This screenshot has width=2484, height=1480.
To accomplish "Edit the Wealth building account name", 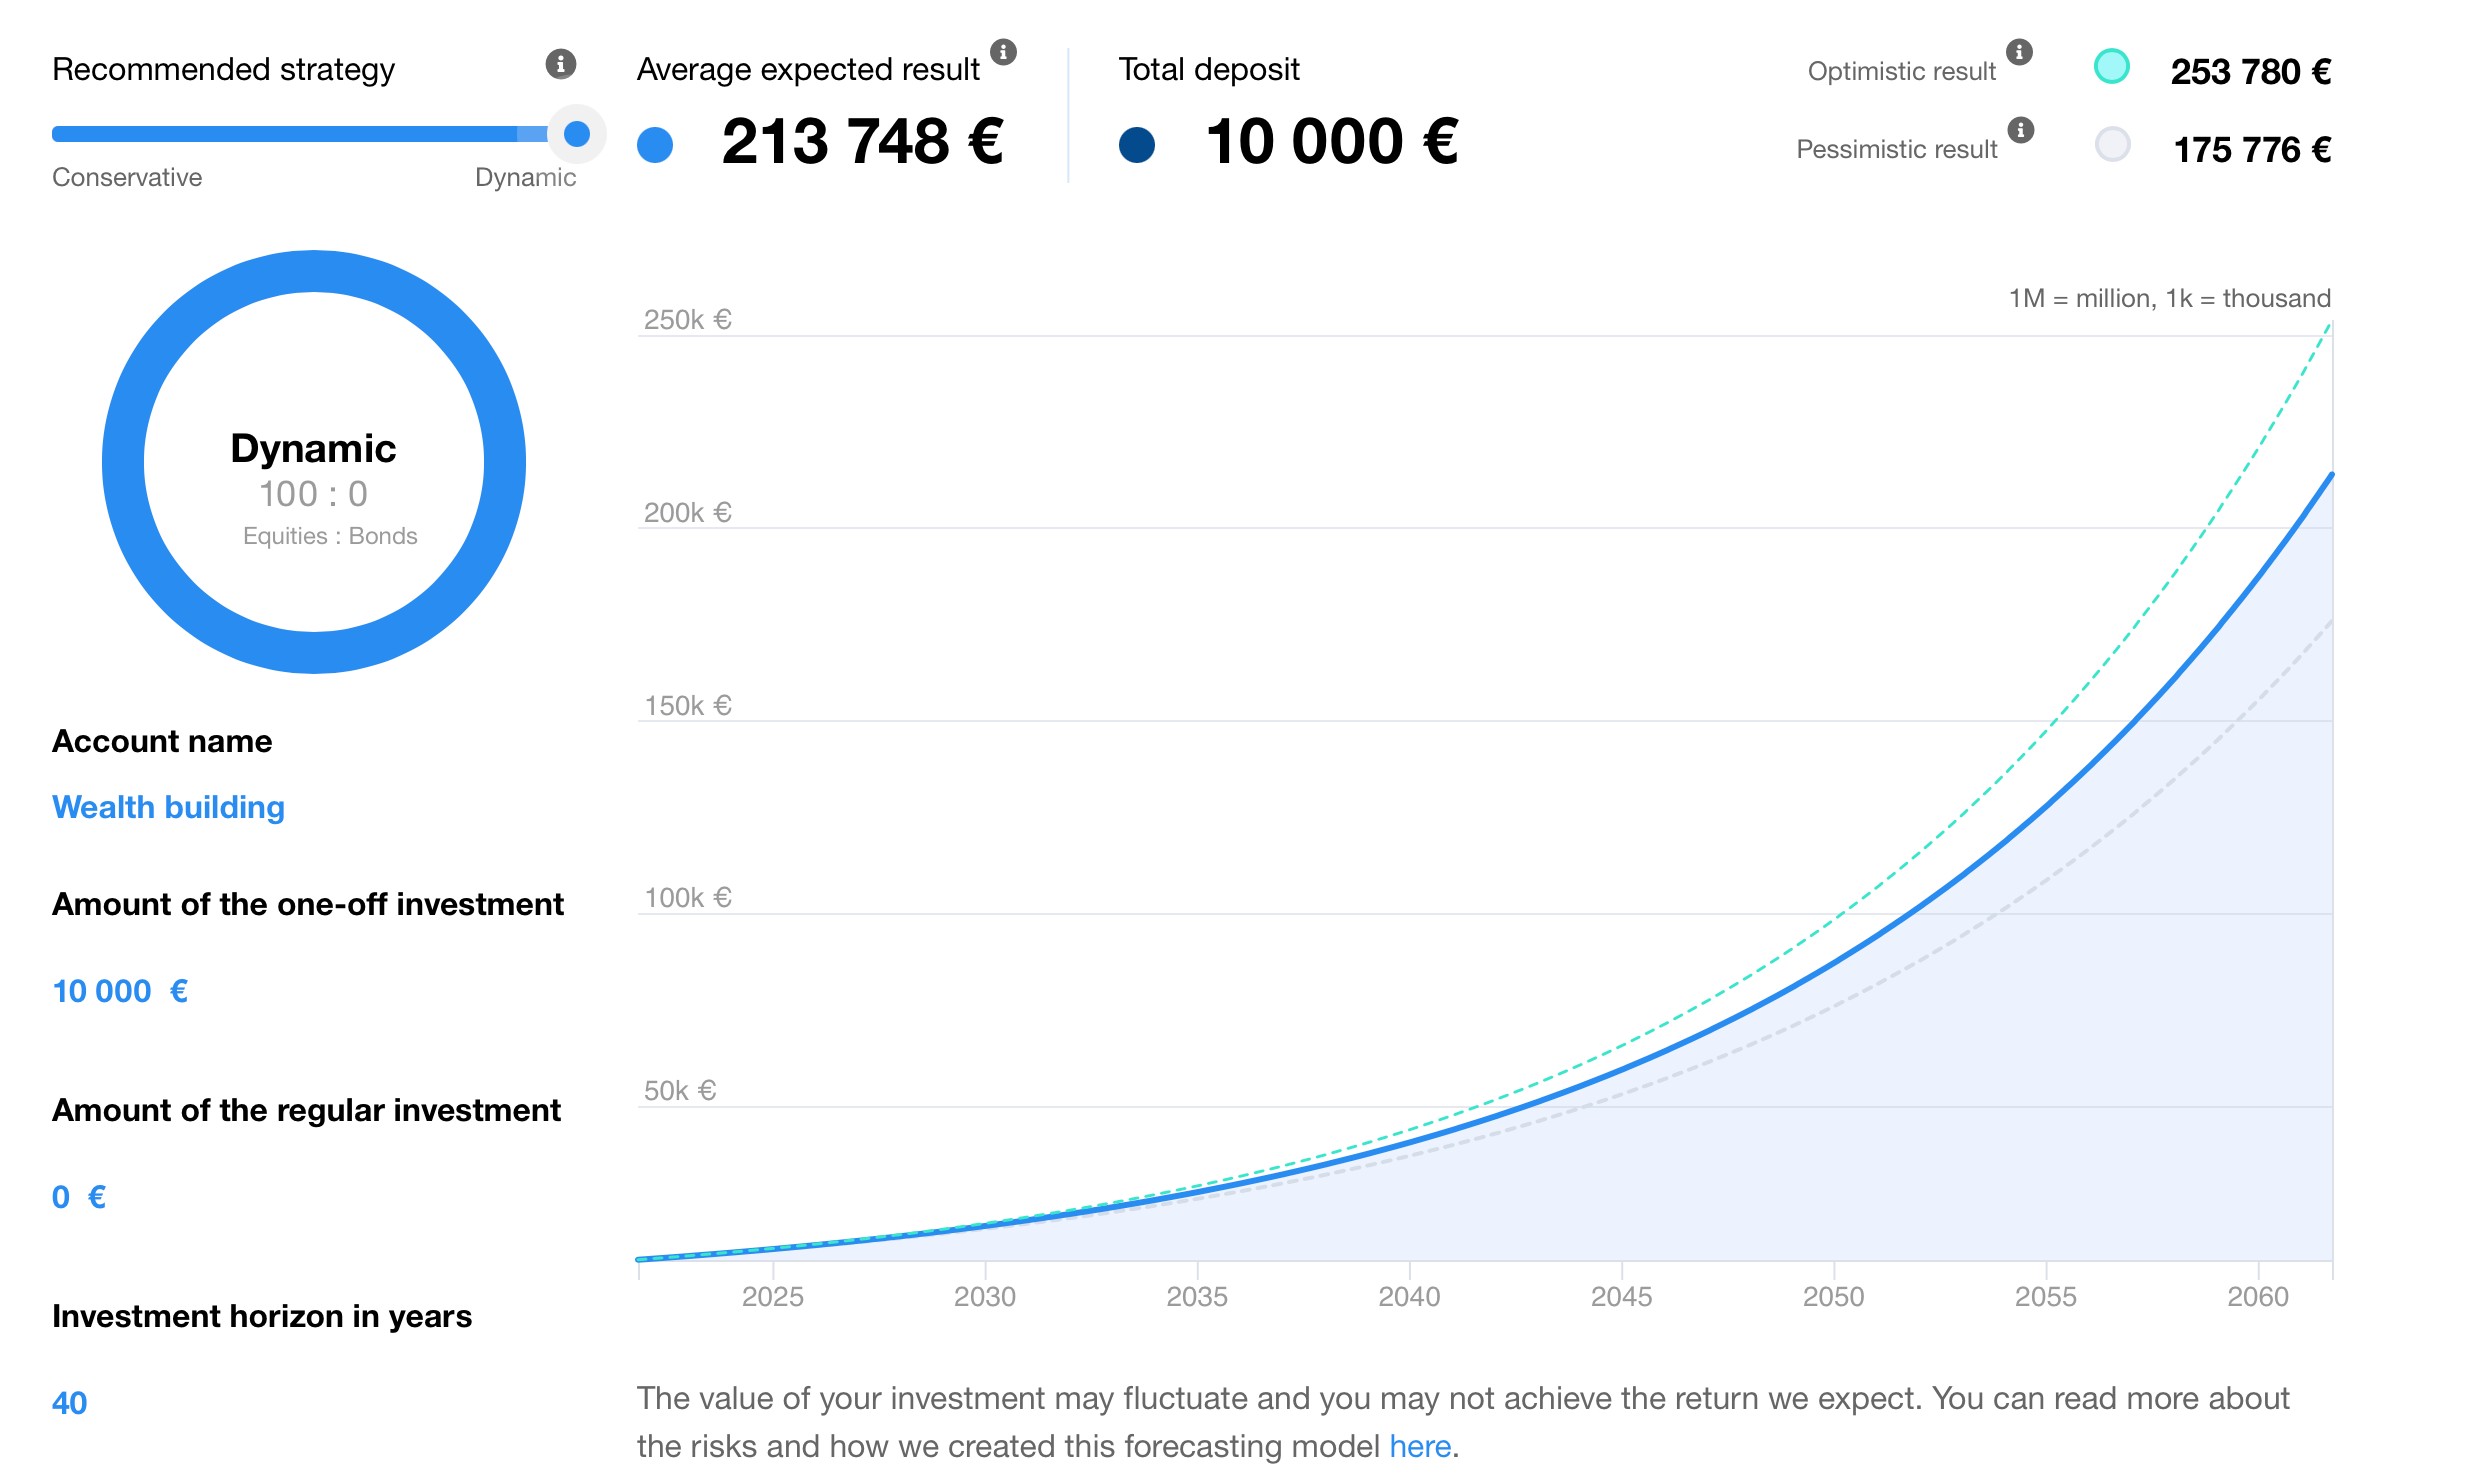I will pyautogui.click(x=168, y=807).
